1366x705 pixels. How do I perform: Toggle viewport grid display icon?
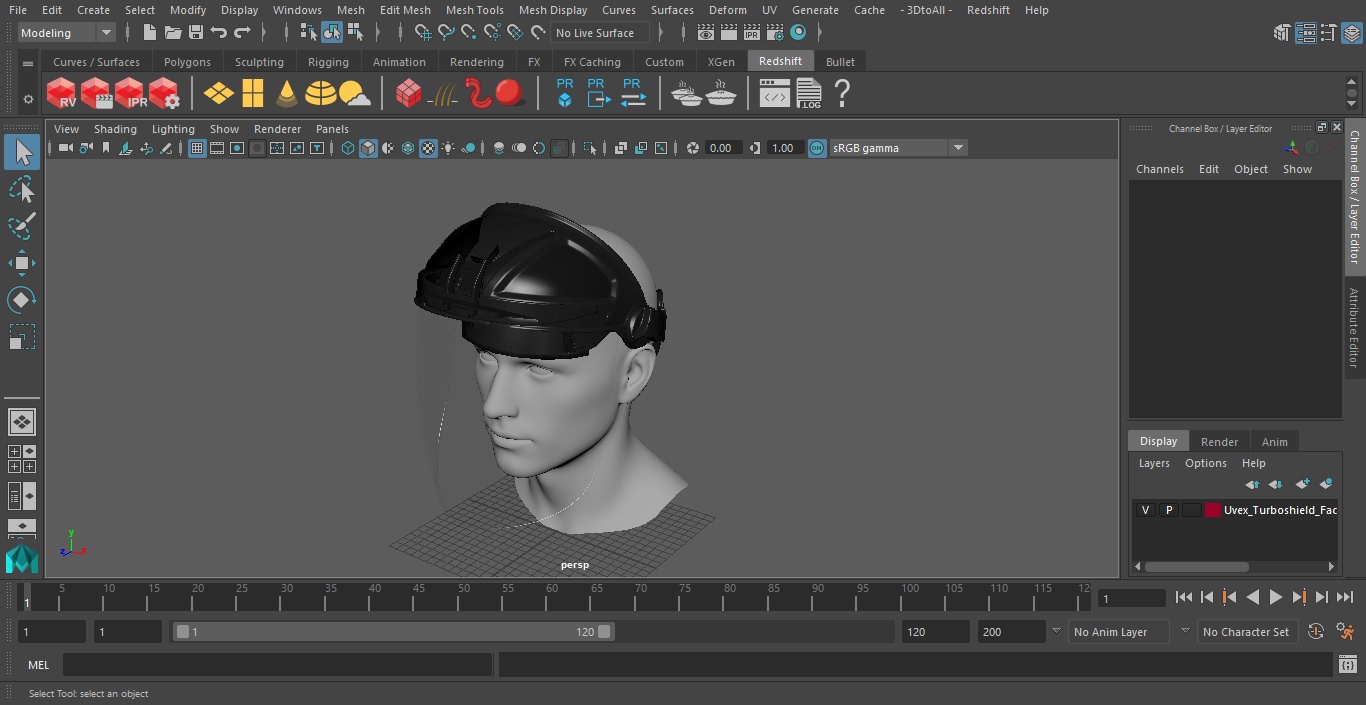coord(197,148)
